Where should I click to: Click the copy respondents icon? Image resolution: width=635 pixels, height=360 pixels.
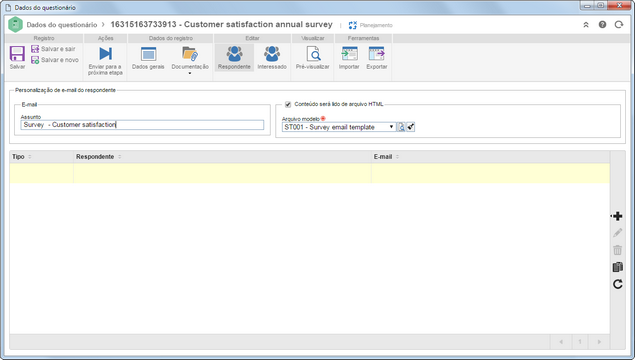click(617, 267)
